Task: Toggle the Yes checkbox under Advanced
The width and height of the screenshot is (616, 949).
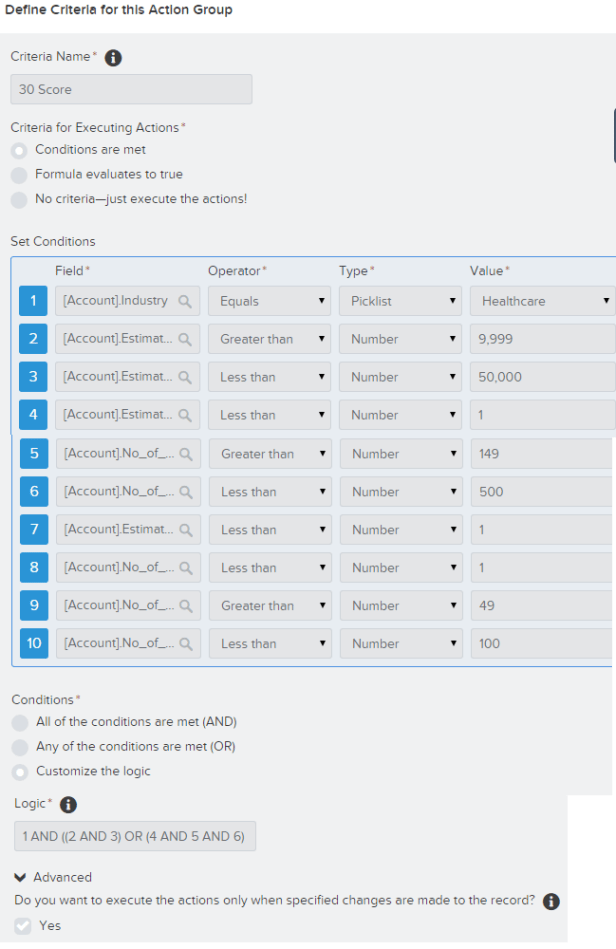Action: click(23, 926)
